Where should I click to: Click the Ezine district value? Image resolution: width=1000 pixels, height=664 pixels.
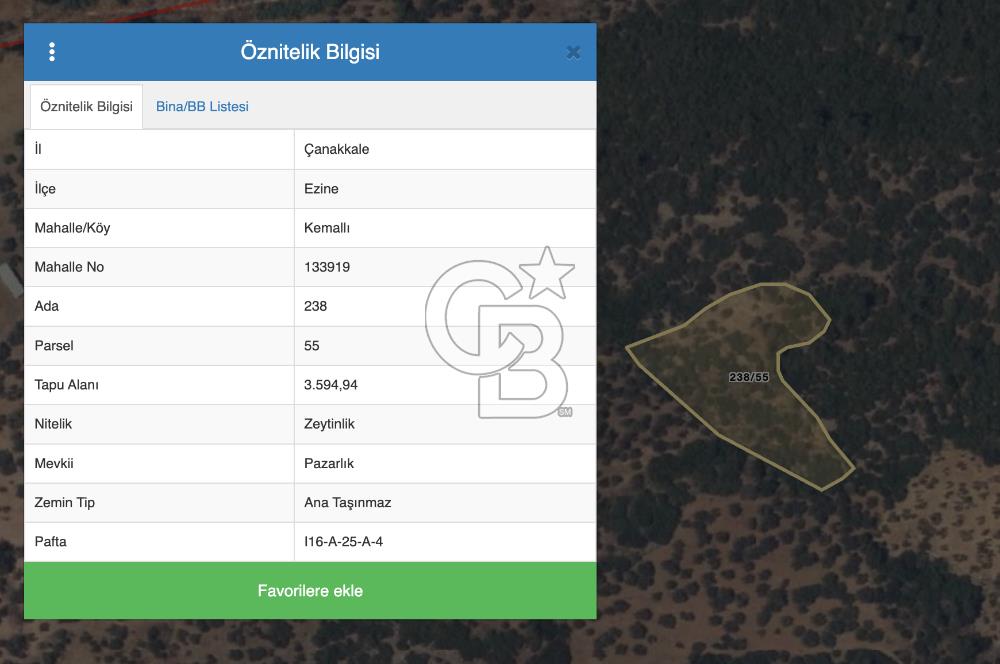coord(321,188)
